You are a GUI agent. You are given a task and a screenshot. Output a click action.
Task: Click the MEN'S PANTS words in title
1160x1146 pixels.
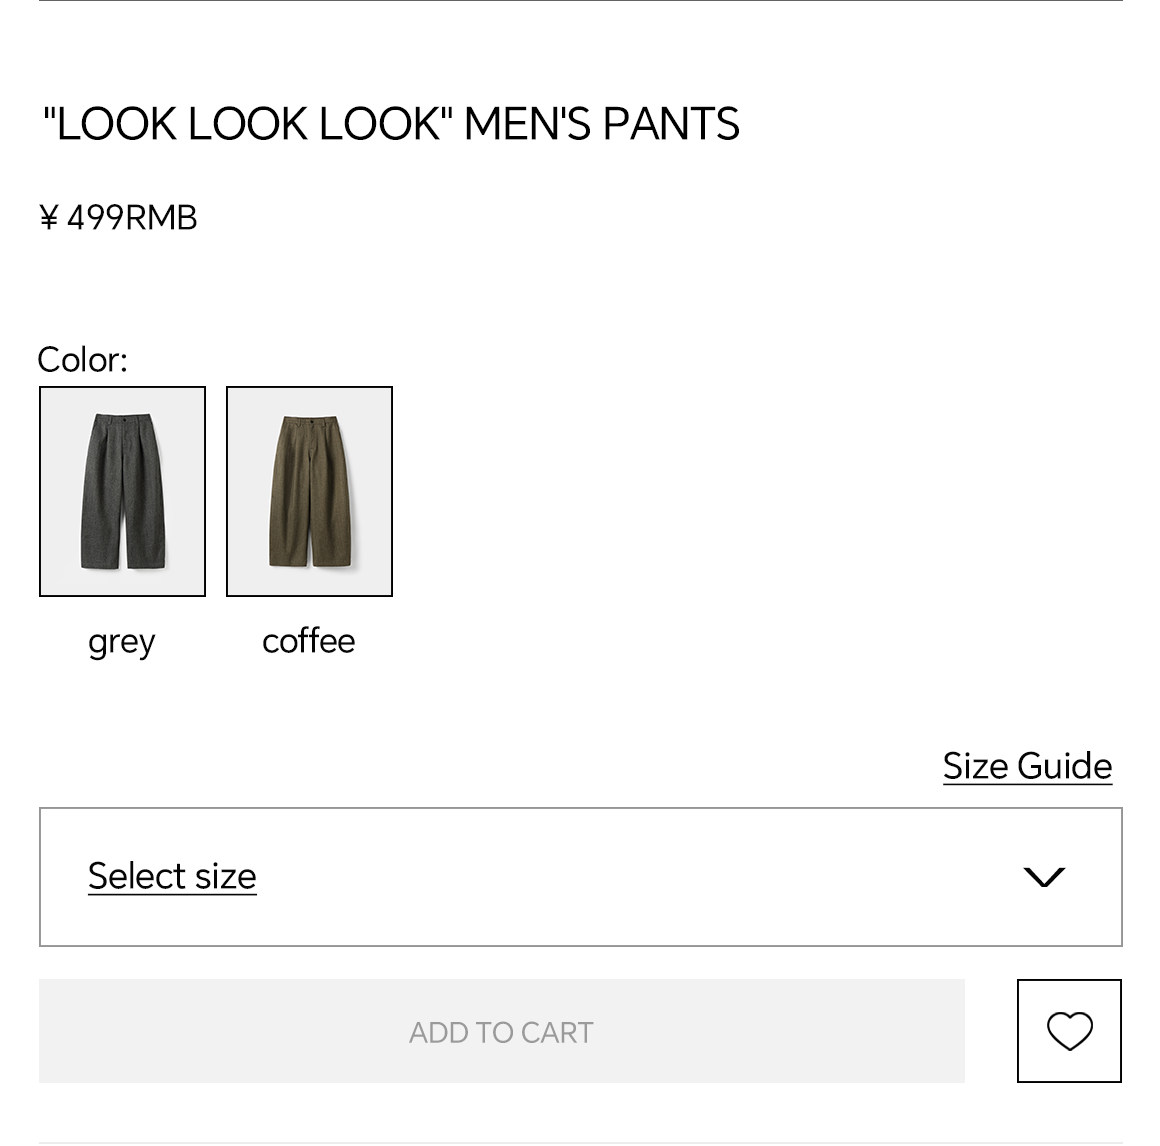tap(601, 124)
